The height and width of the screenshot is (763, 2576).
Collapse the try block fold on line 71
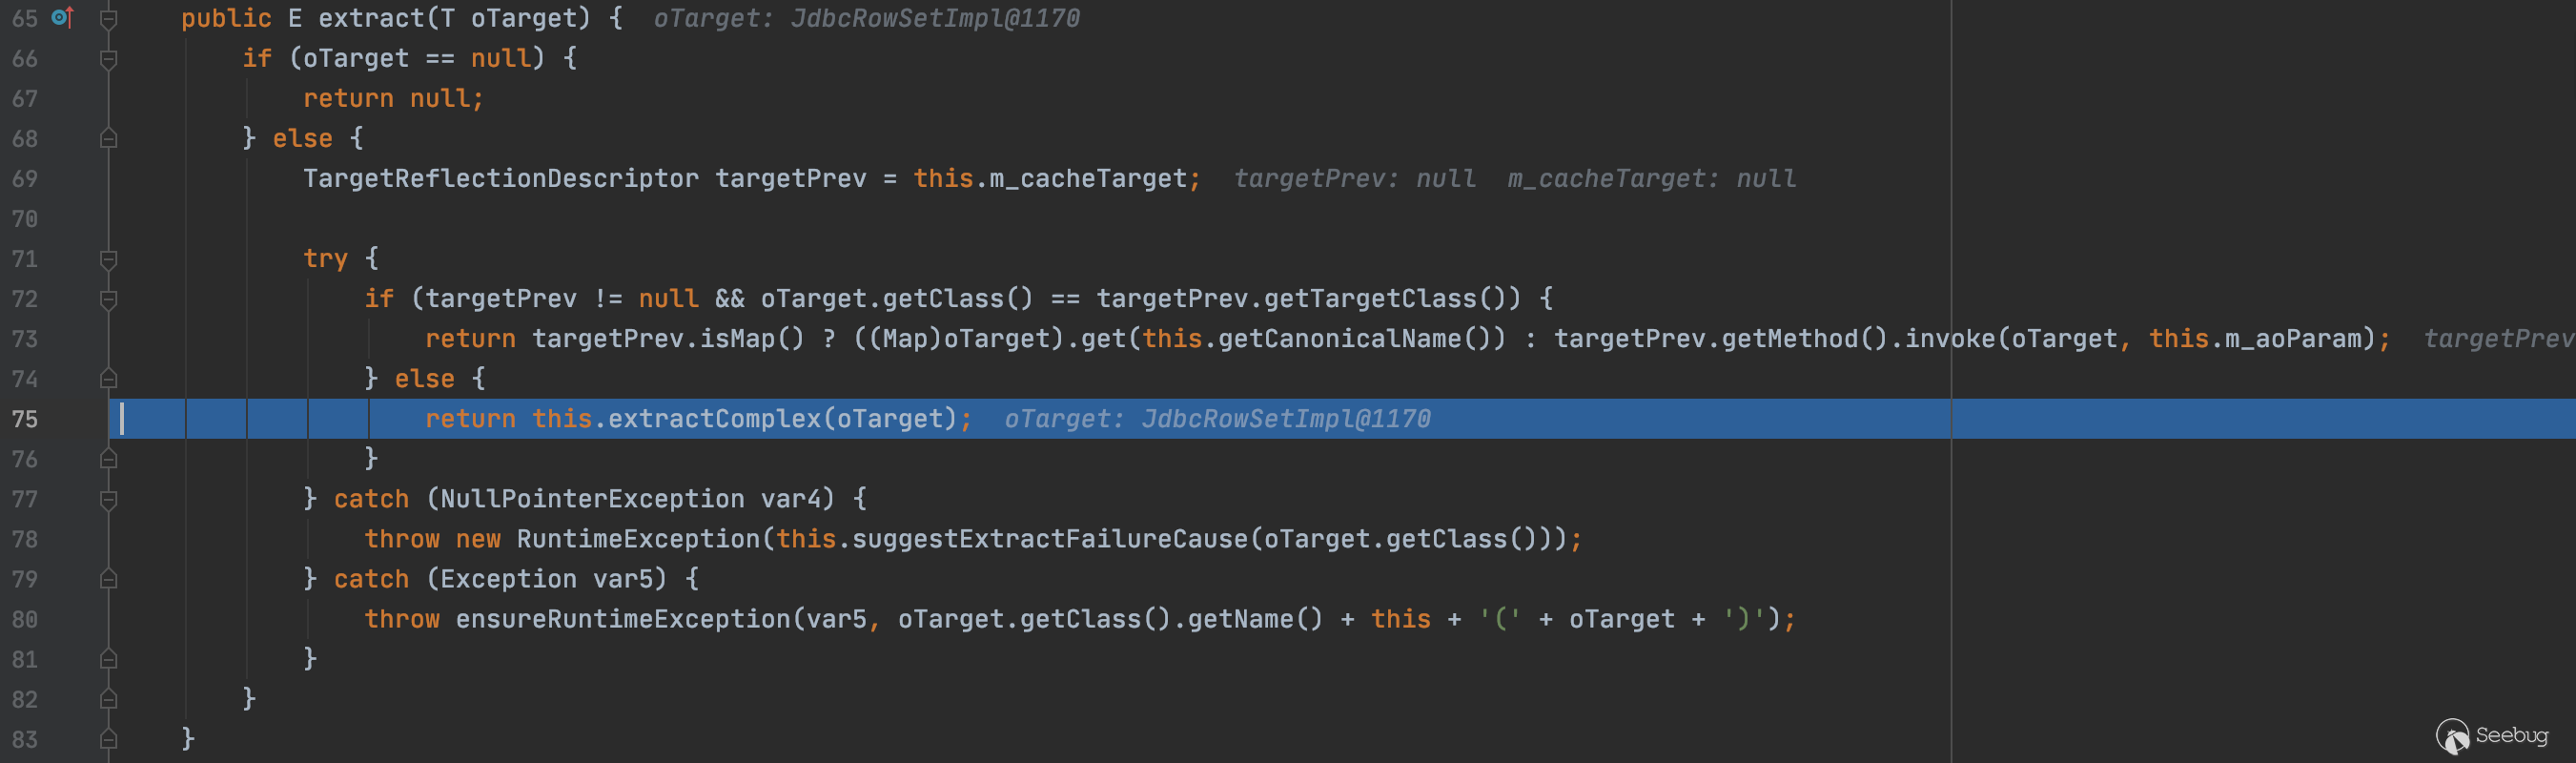point(109,259)
